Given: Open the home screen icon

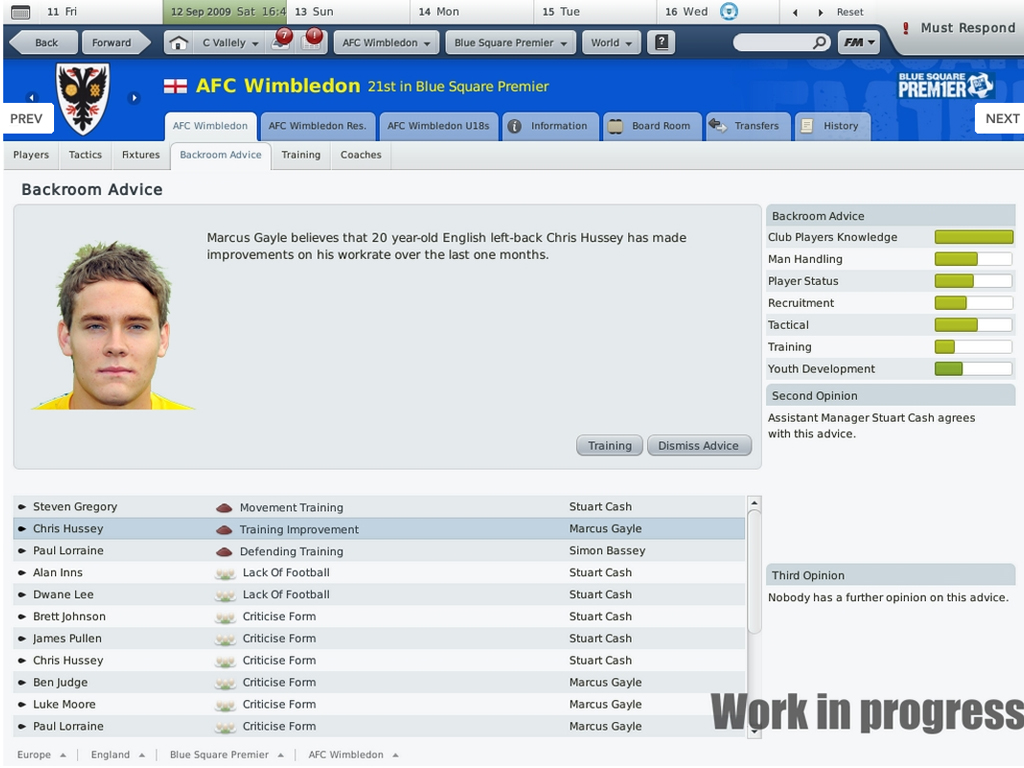Looking at the screenshot, I should click(x=178, y=43).
